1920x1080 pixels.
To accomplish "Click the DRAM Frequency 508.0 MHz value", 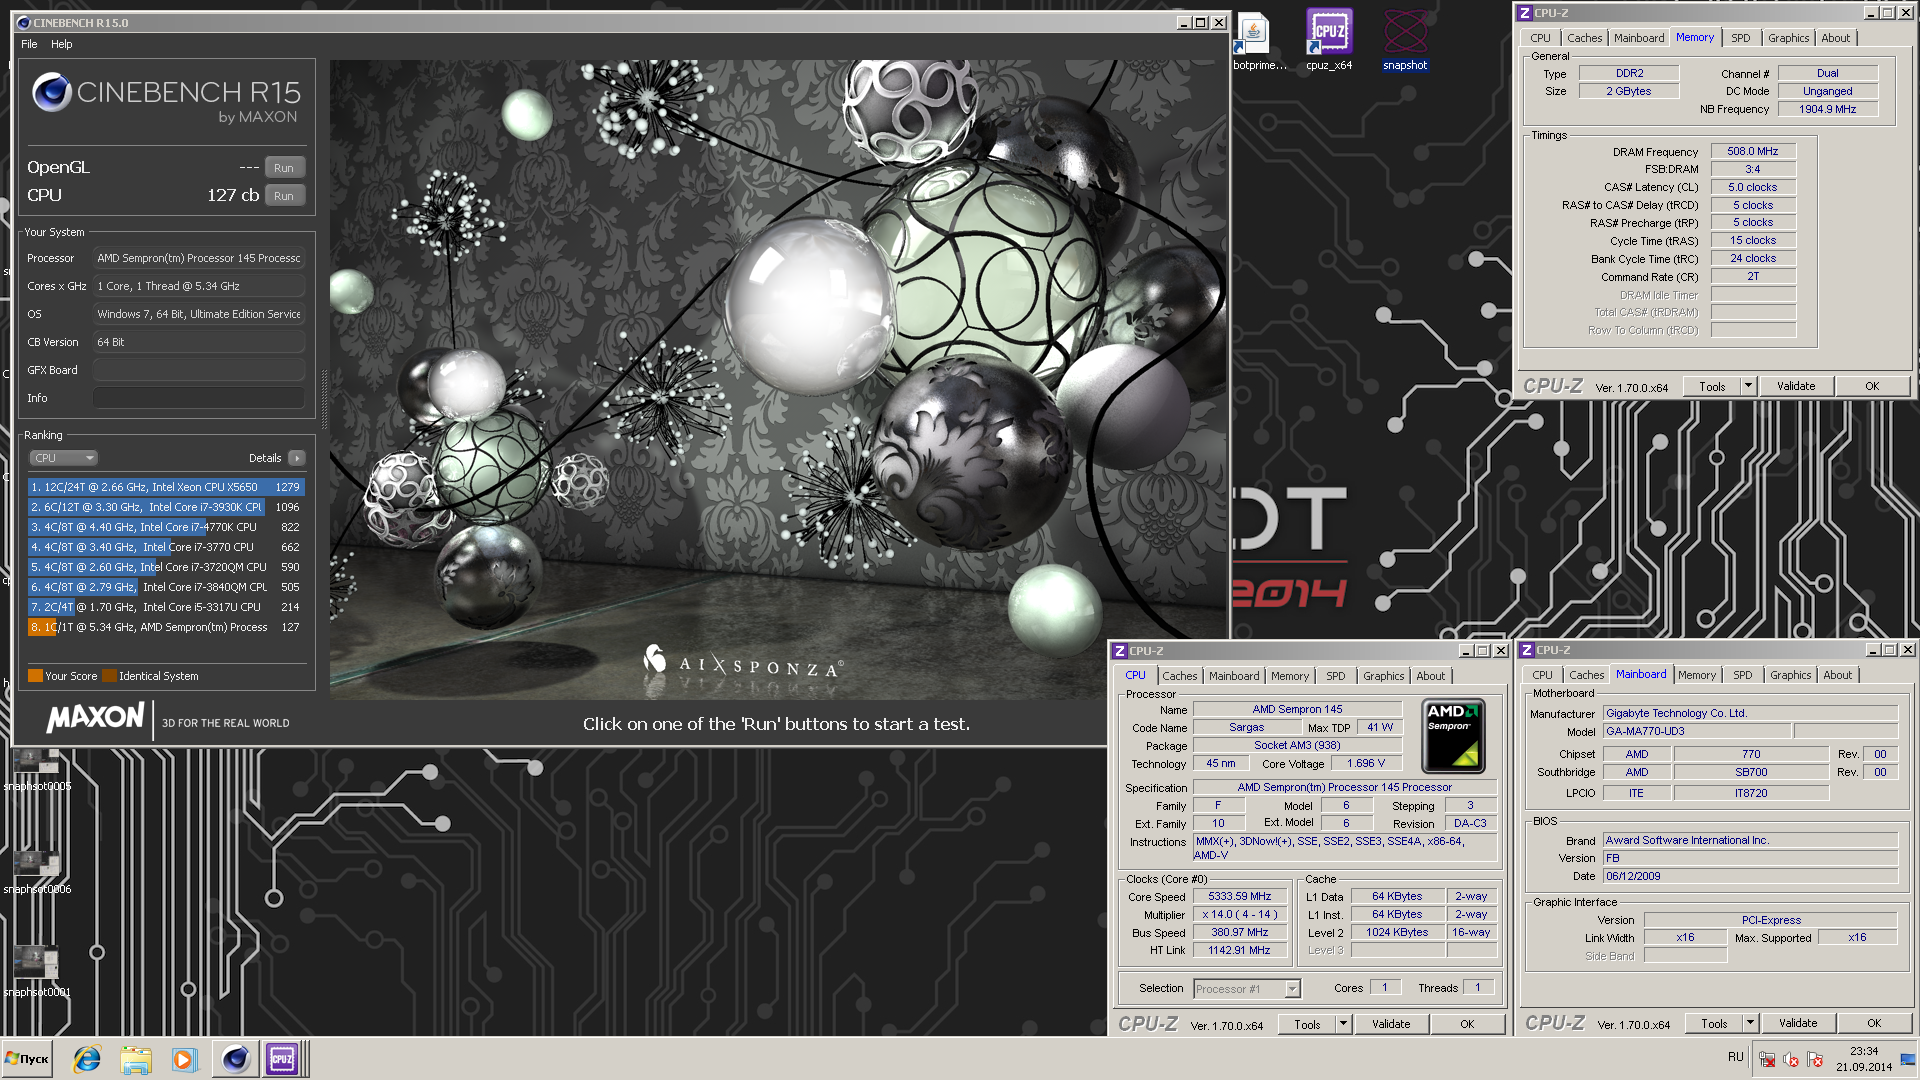I will click(x=1753, y=152).
